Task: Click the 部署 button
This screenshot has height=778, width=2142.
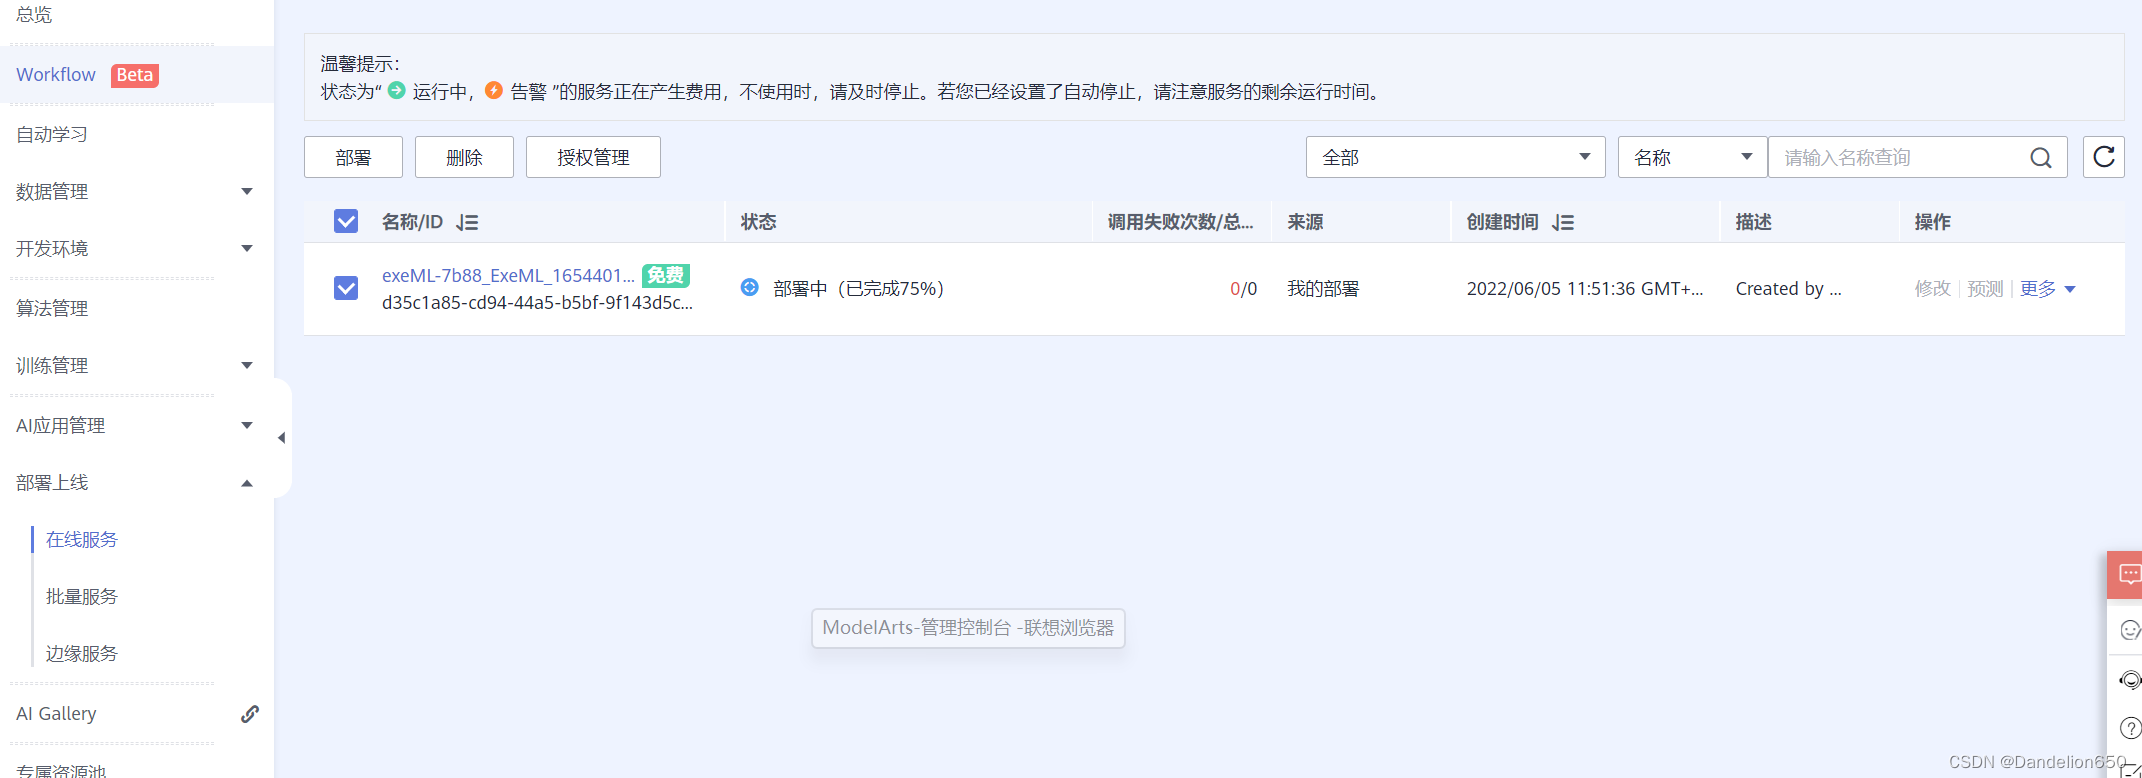Action: 353,157
